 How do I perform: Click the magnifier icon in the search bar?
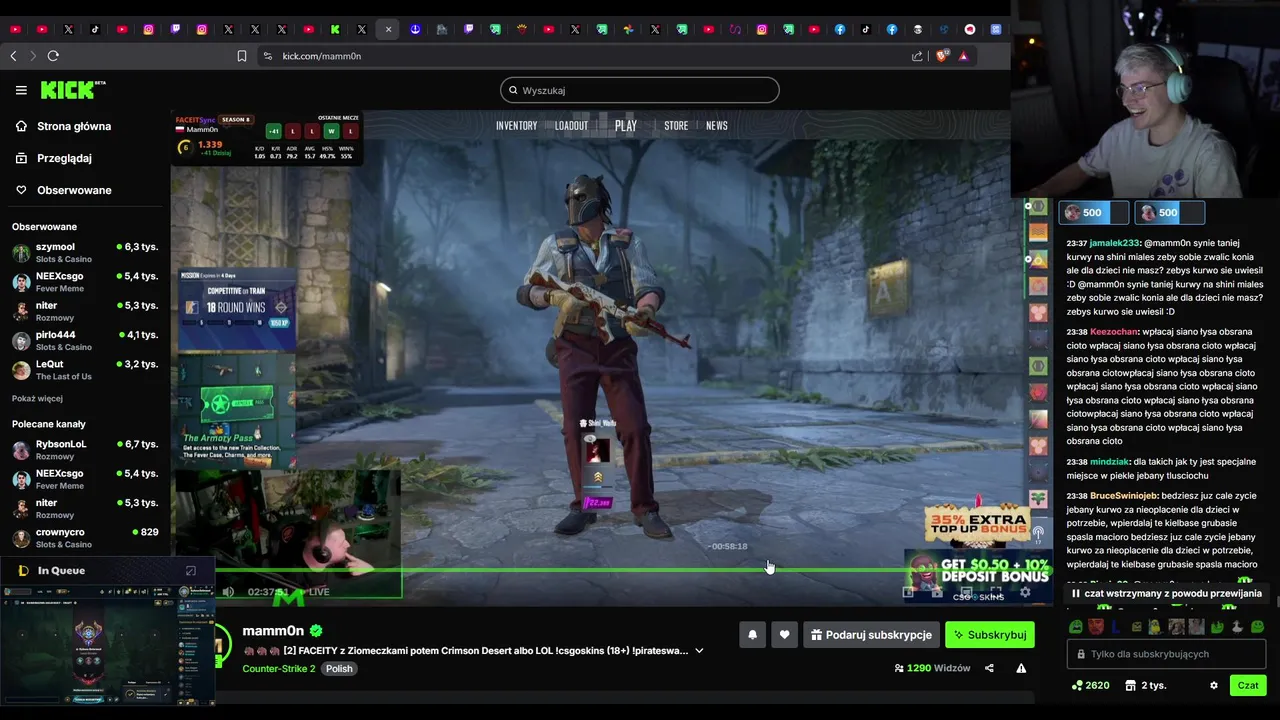[x=513, y=90]
